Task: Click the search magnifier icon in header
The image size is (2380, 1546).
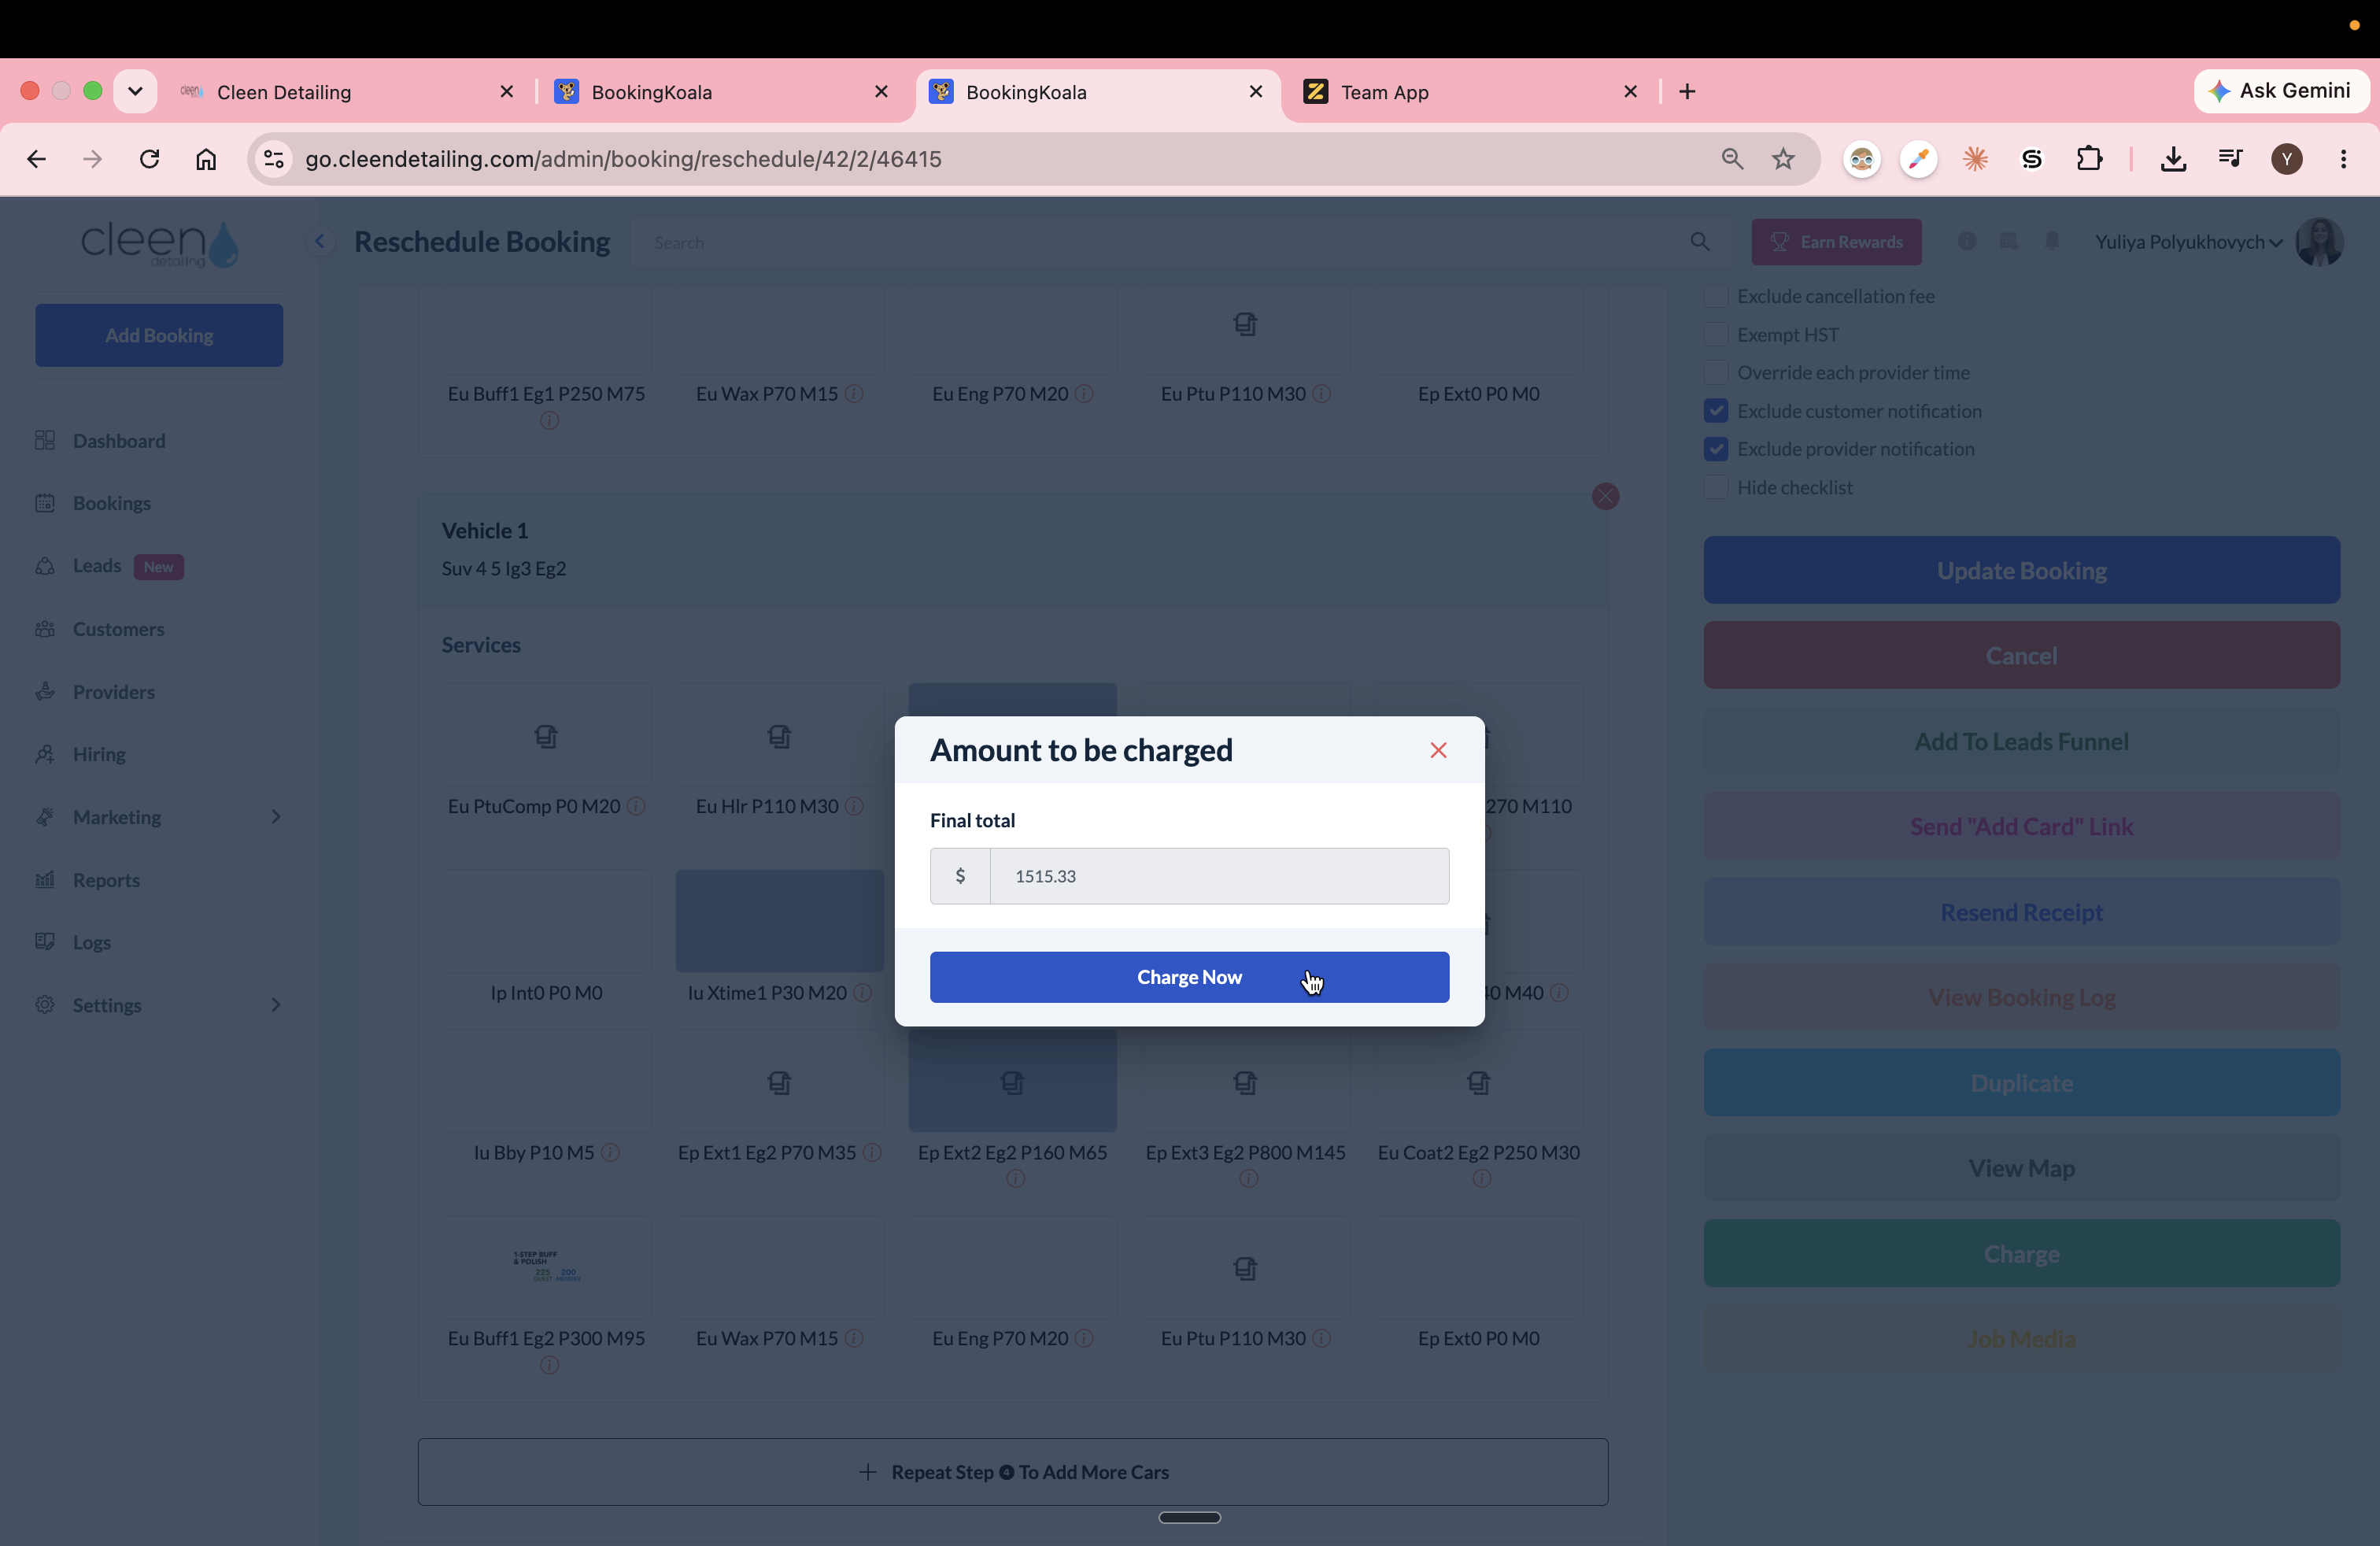Action: pos(1699,242)
